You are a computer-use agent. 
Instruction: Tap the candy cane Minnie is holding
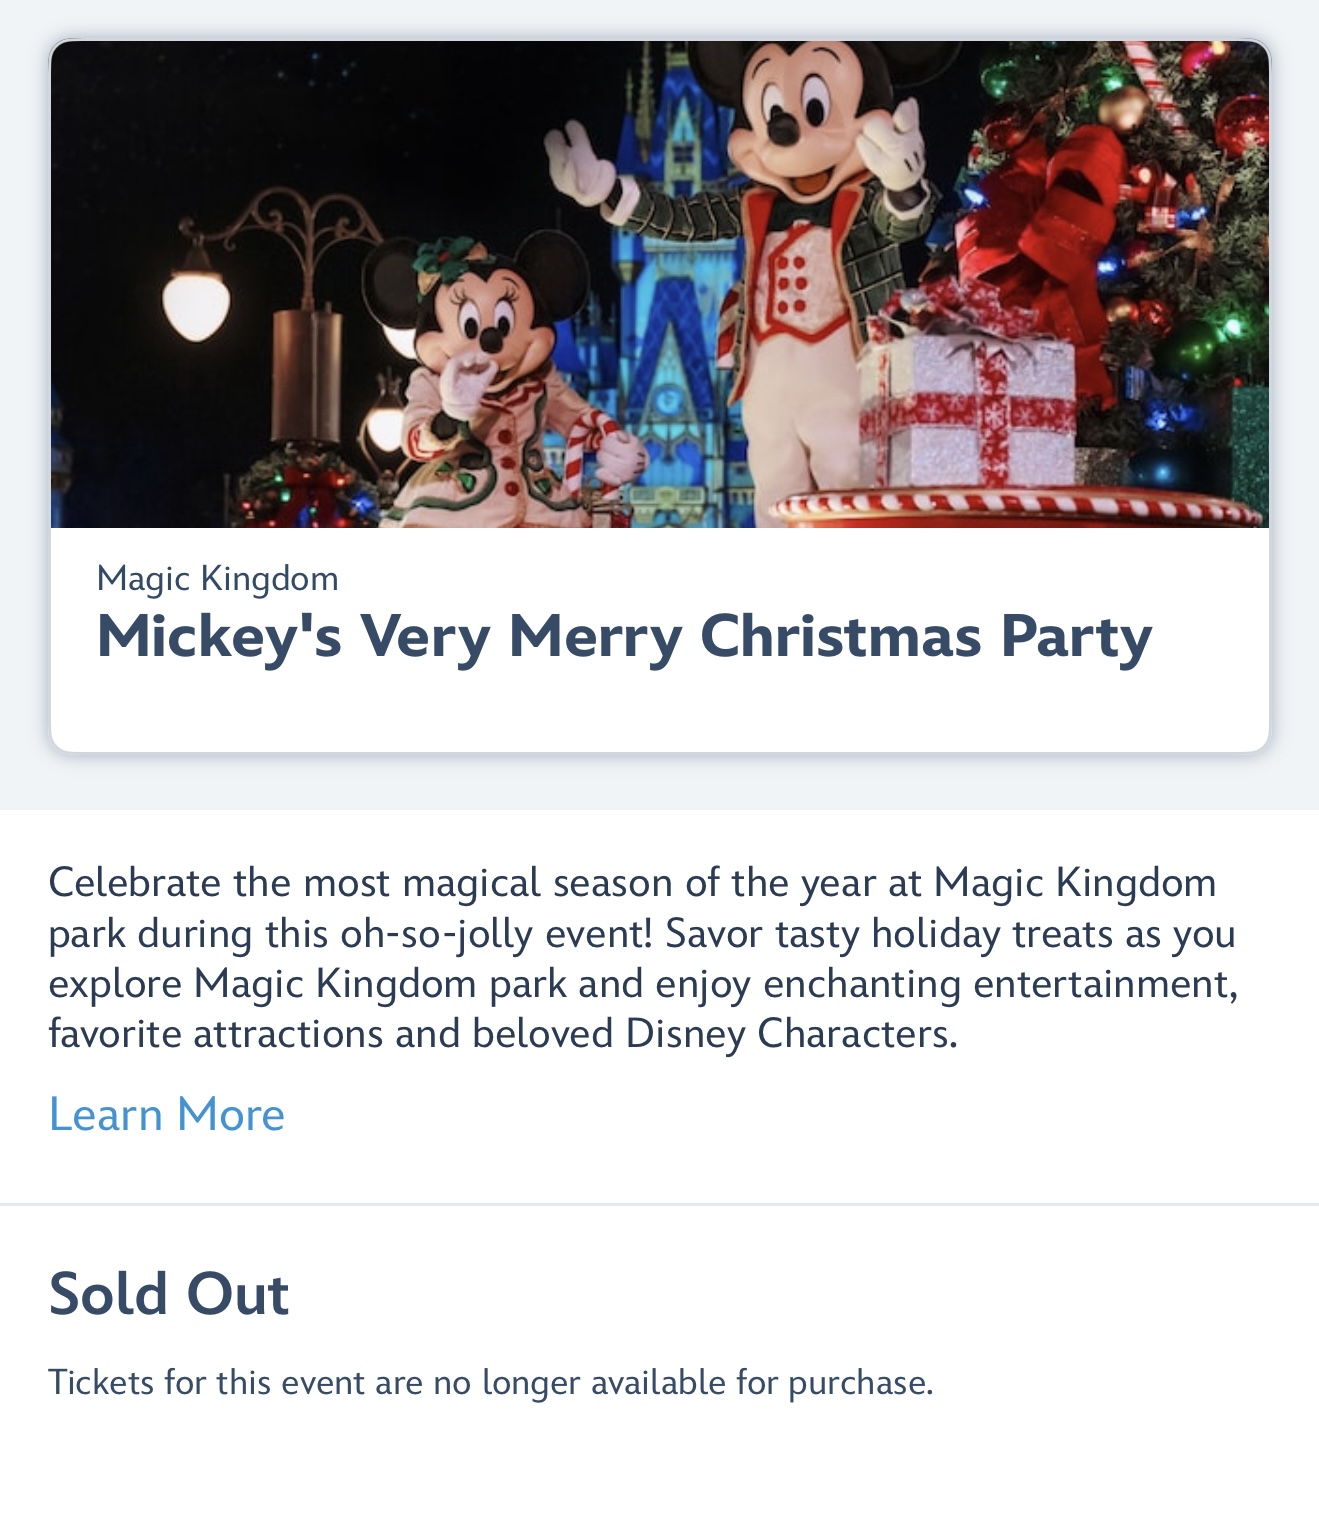click(585, 450)
